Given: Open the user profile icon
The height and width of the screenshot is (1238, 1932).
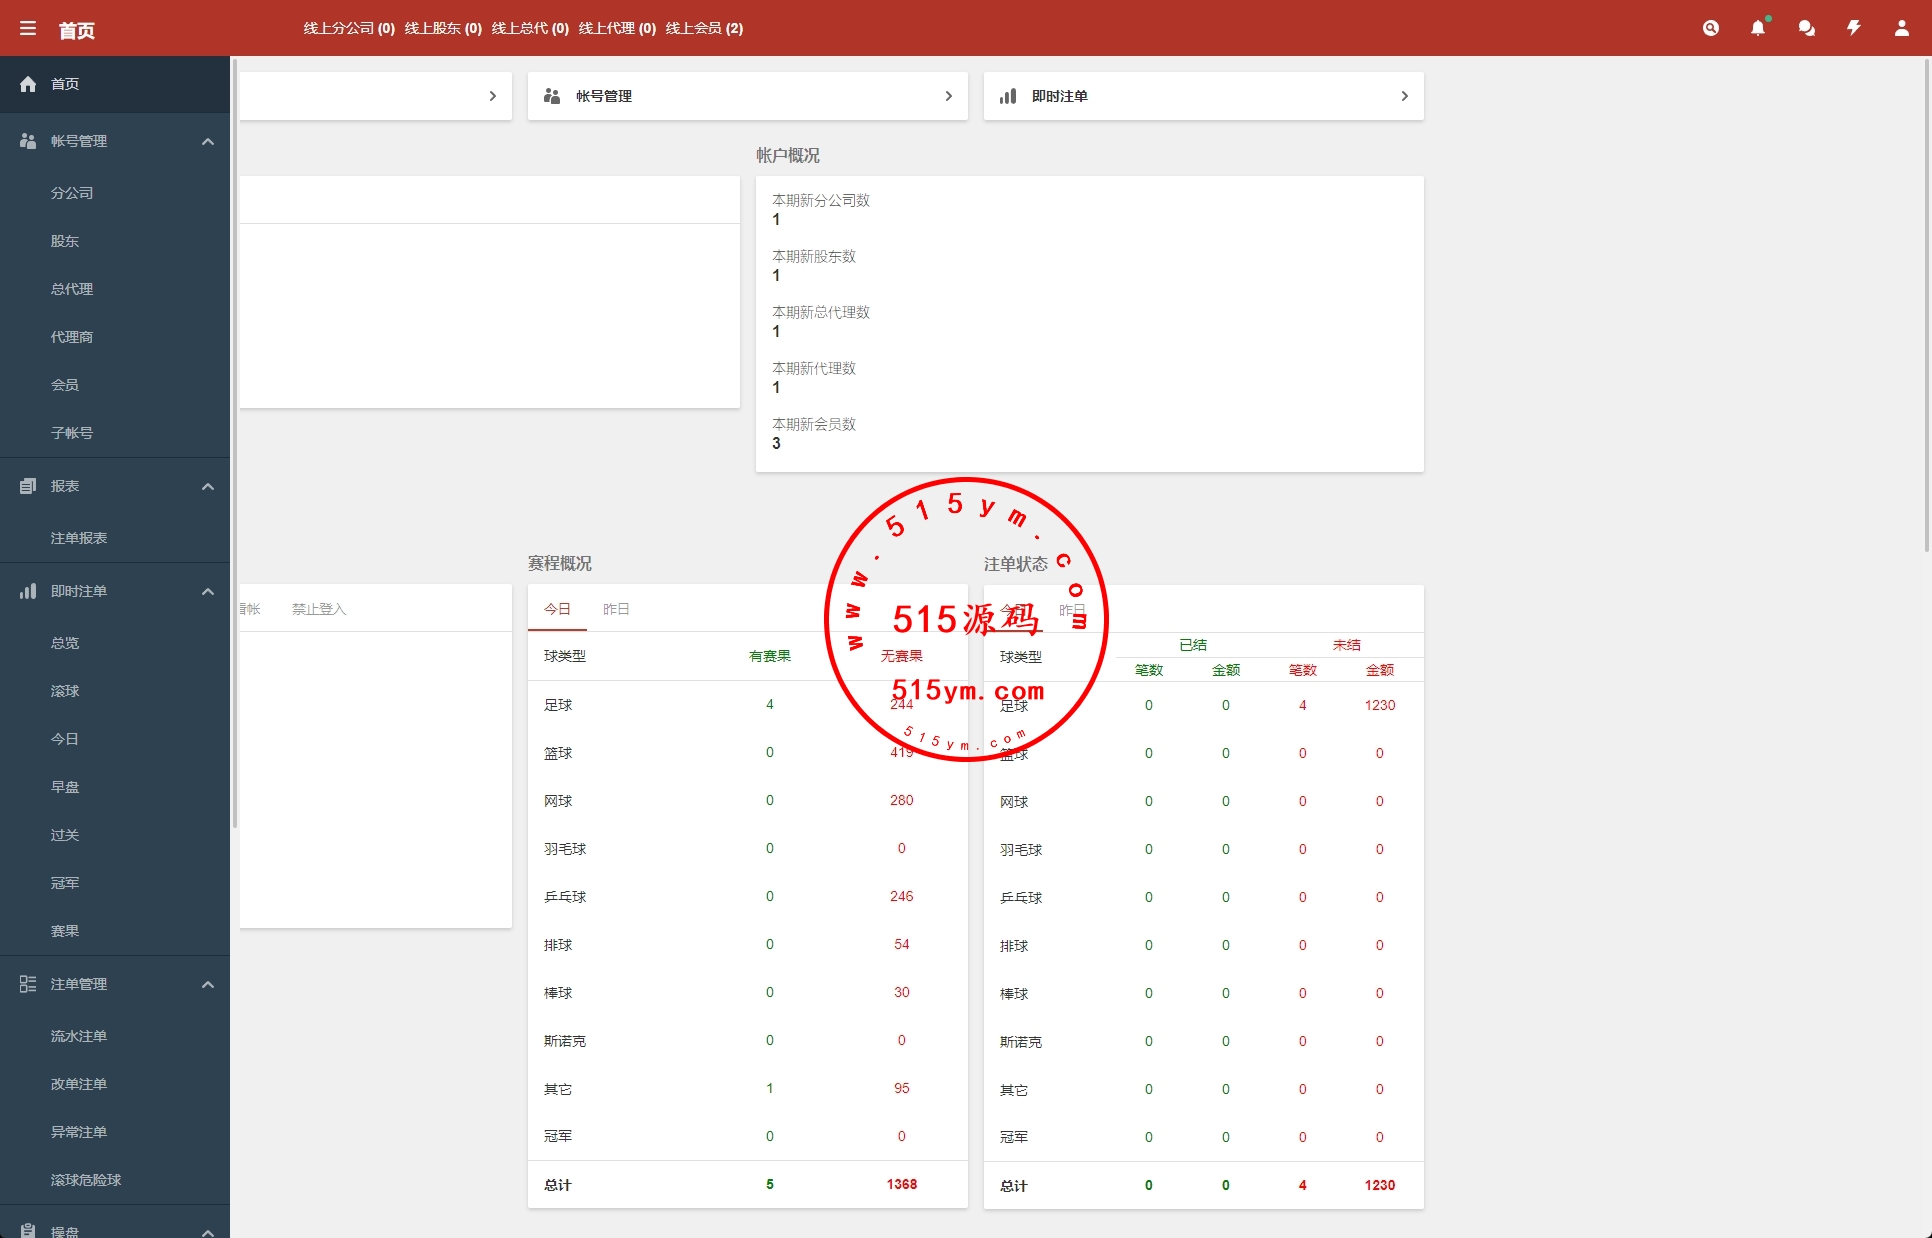Looking at the screenshot, I should [1901, 28].
